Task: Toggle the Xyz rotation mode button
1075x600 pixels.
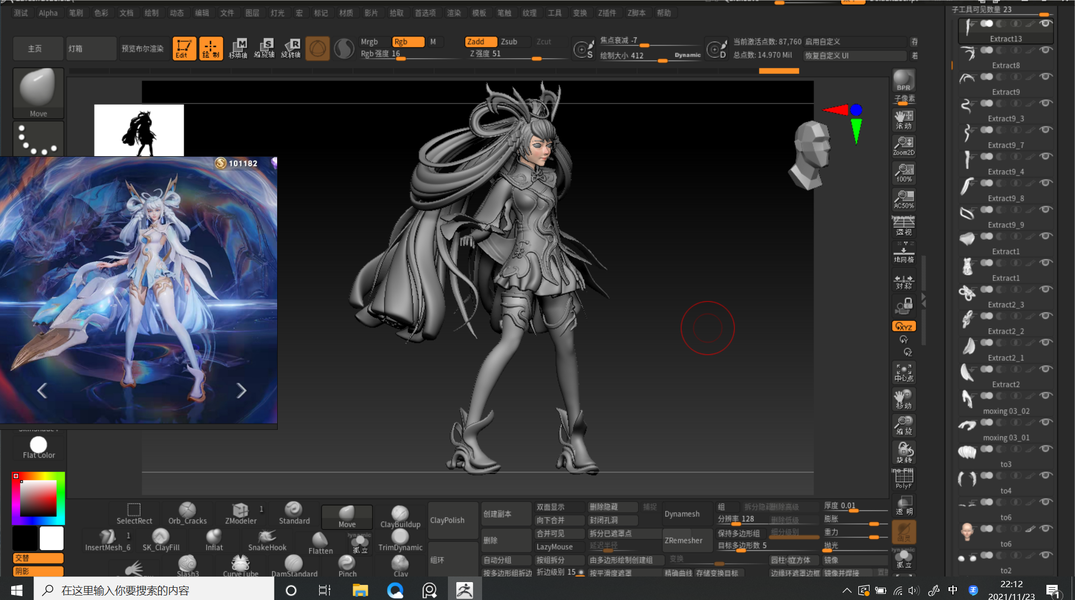Action: 904,326
